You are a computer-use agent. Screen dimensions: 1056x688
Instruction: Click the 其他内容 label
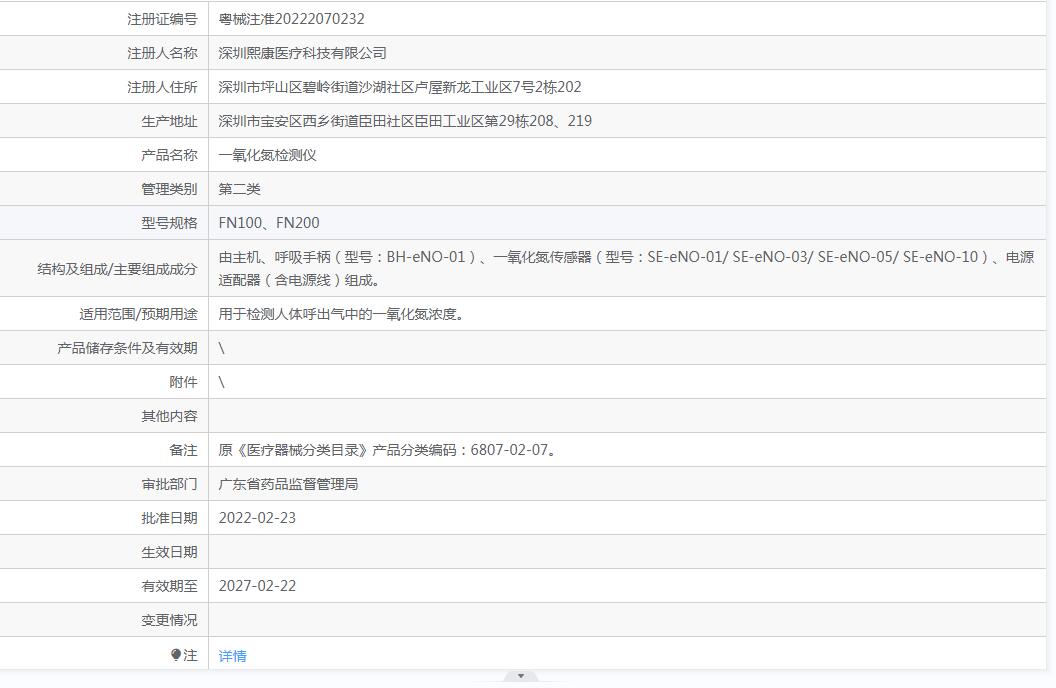click(x=169, y=416)
